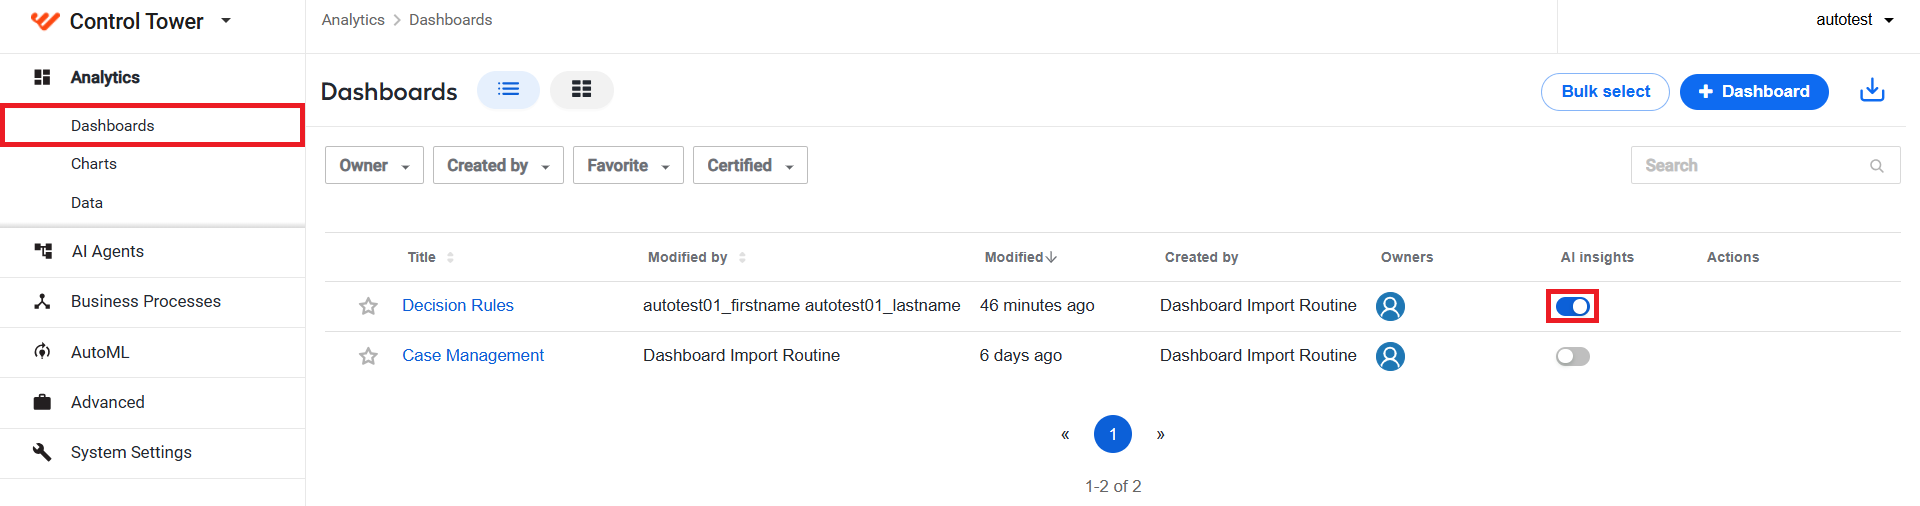Open the Case Management dashboard link
The height and width of the screenshot is (506, 1920).
(x=473, y=356)
